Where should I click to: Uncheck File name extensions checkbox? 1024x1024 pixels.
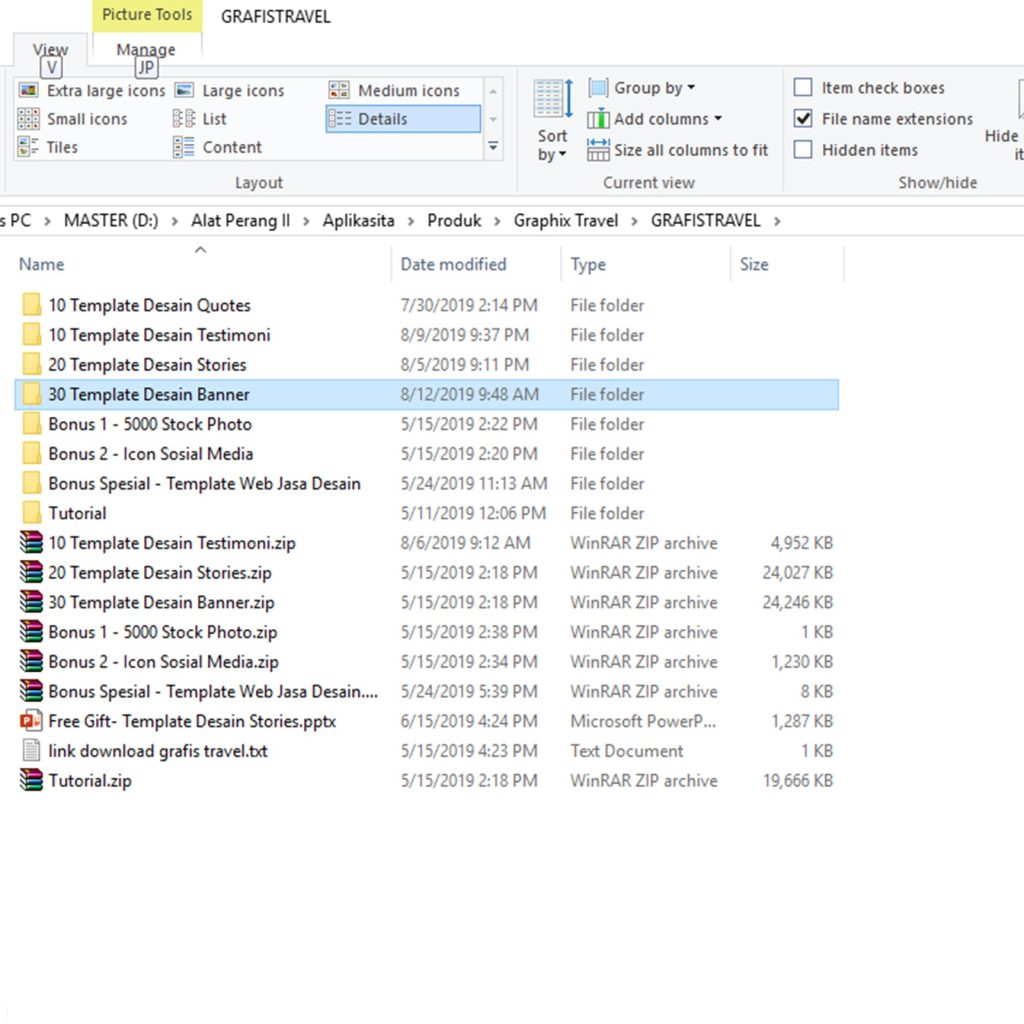click(x=803, y=119)
